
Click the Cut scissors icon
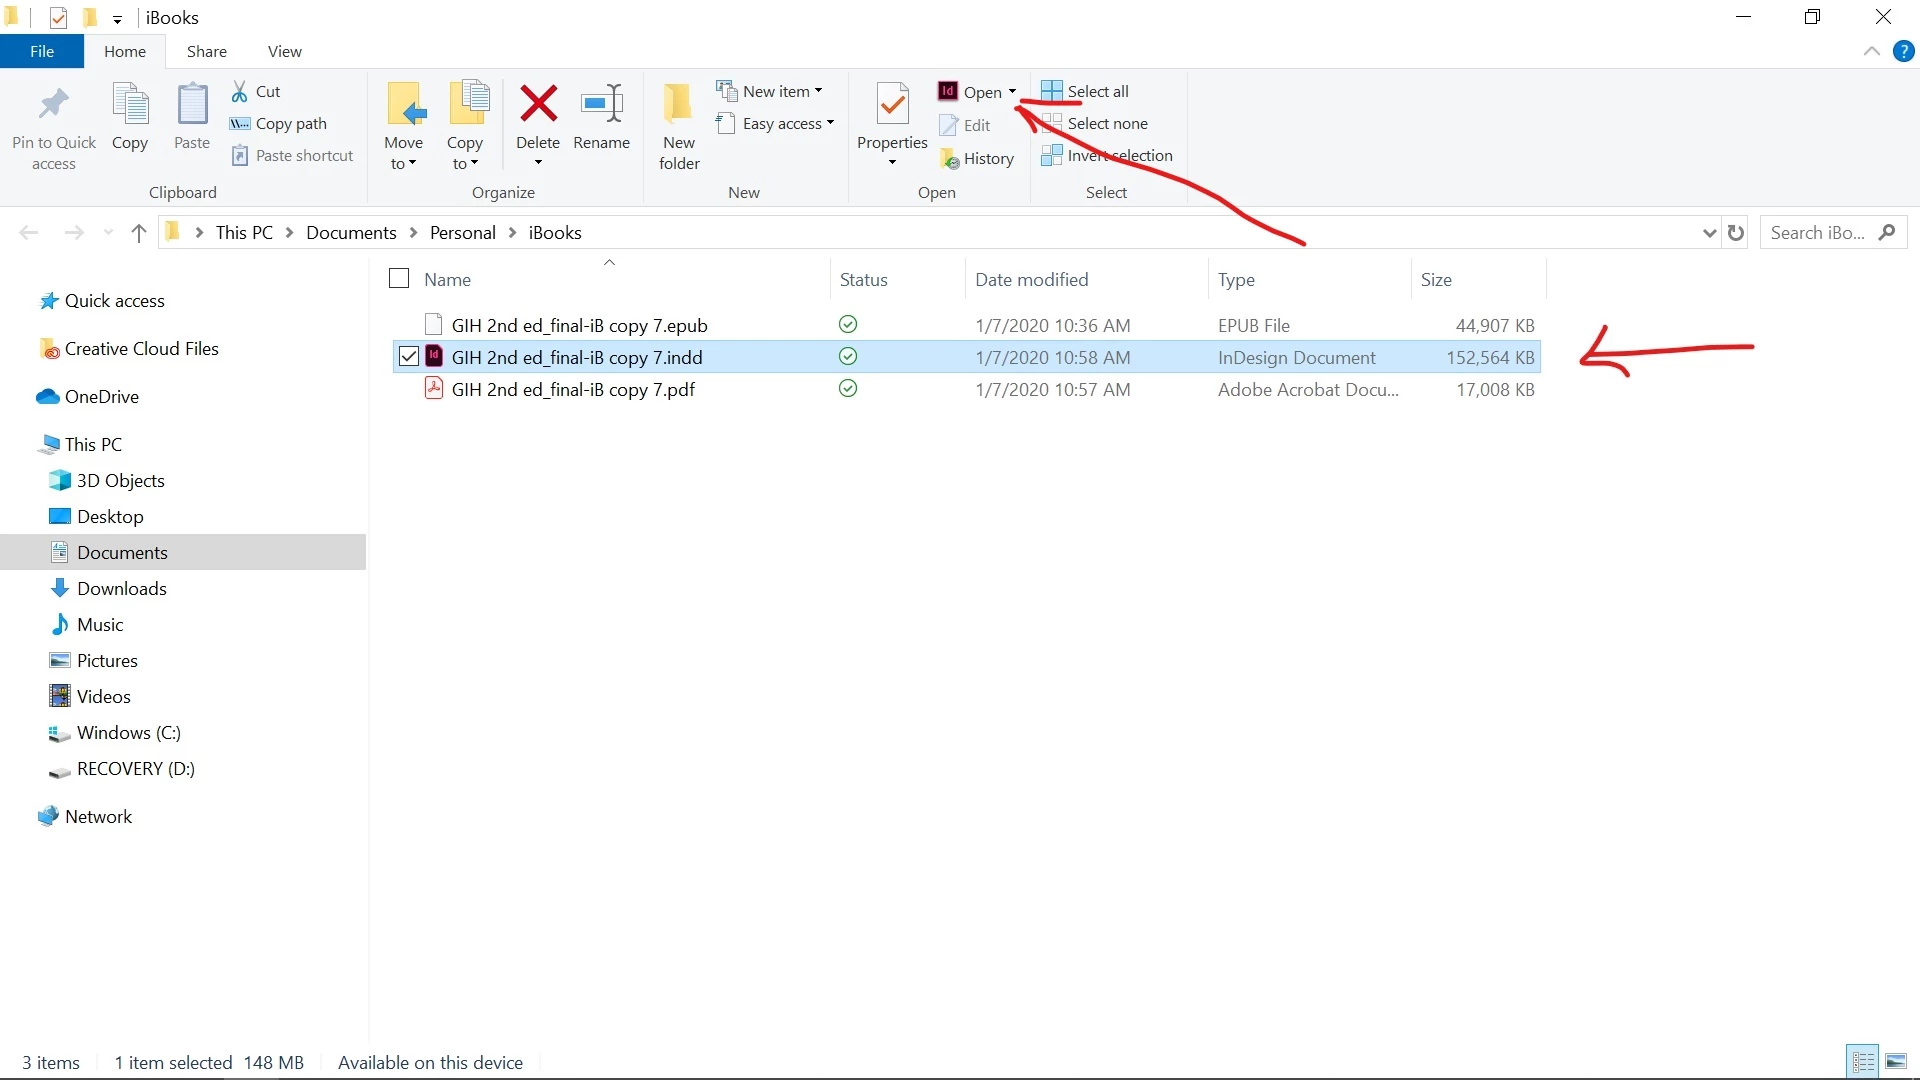pyautogui.click(x=240, y=91)
